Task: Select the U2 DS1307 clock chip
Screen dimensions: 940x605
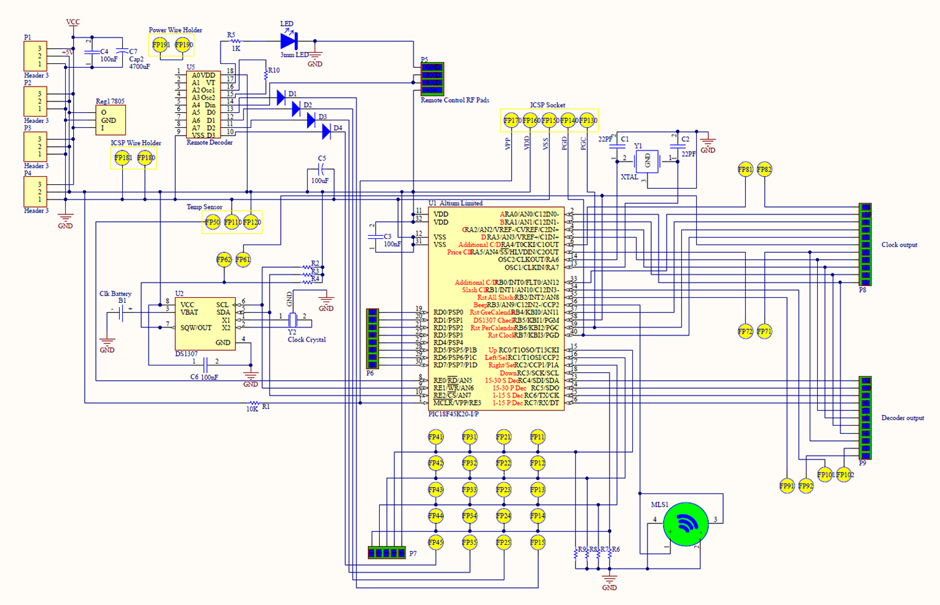Action: (x=205, y=324)
